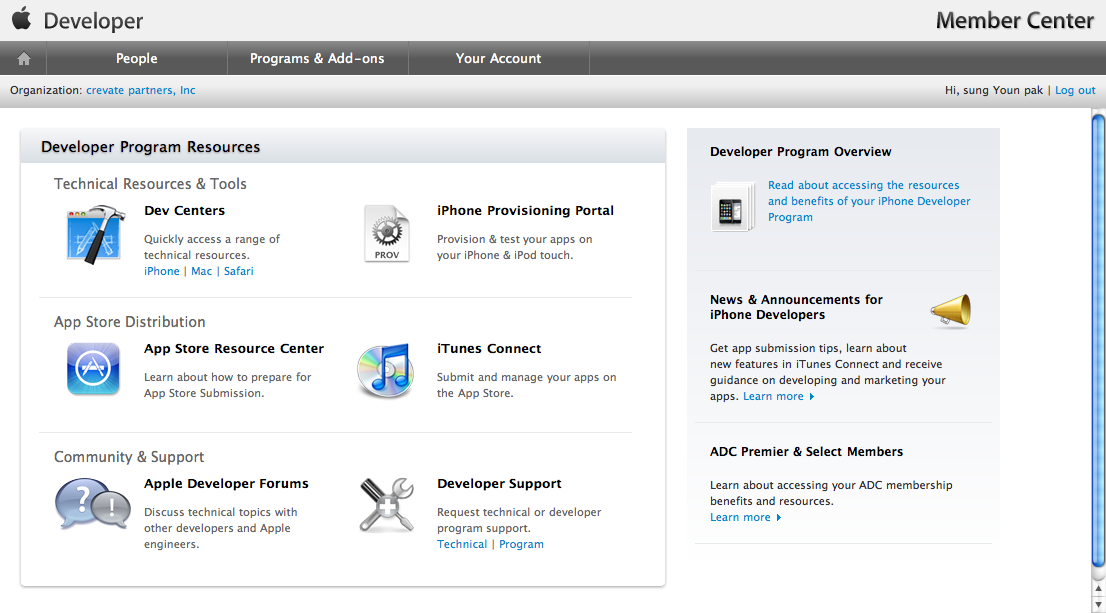Click ADC Premier & Select Members heading
Viewport: 1106px width, 613px height.
(x=806, y=451)
